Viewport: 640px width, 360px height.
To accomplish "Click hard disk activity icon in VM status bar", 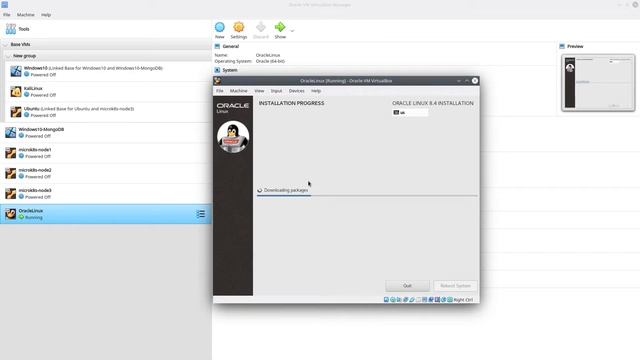I will click(386, 300).
